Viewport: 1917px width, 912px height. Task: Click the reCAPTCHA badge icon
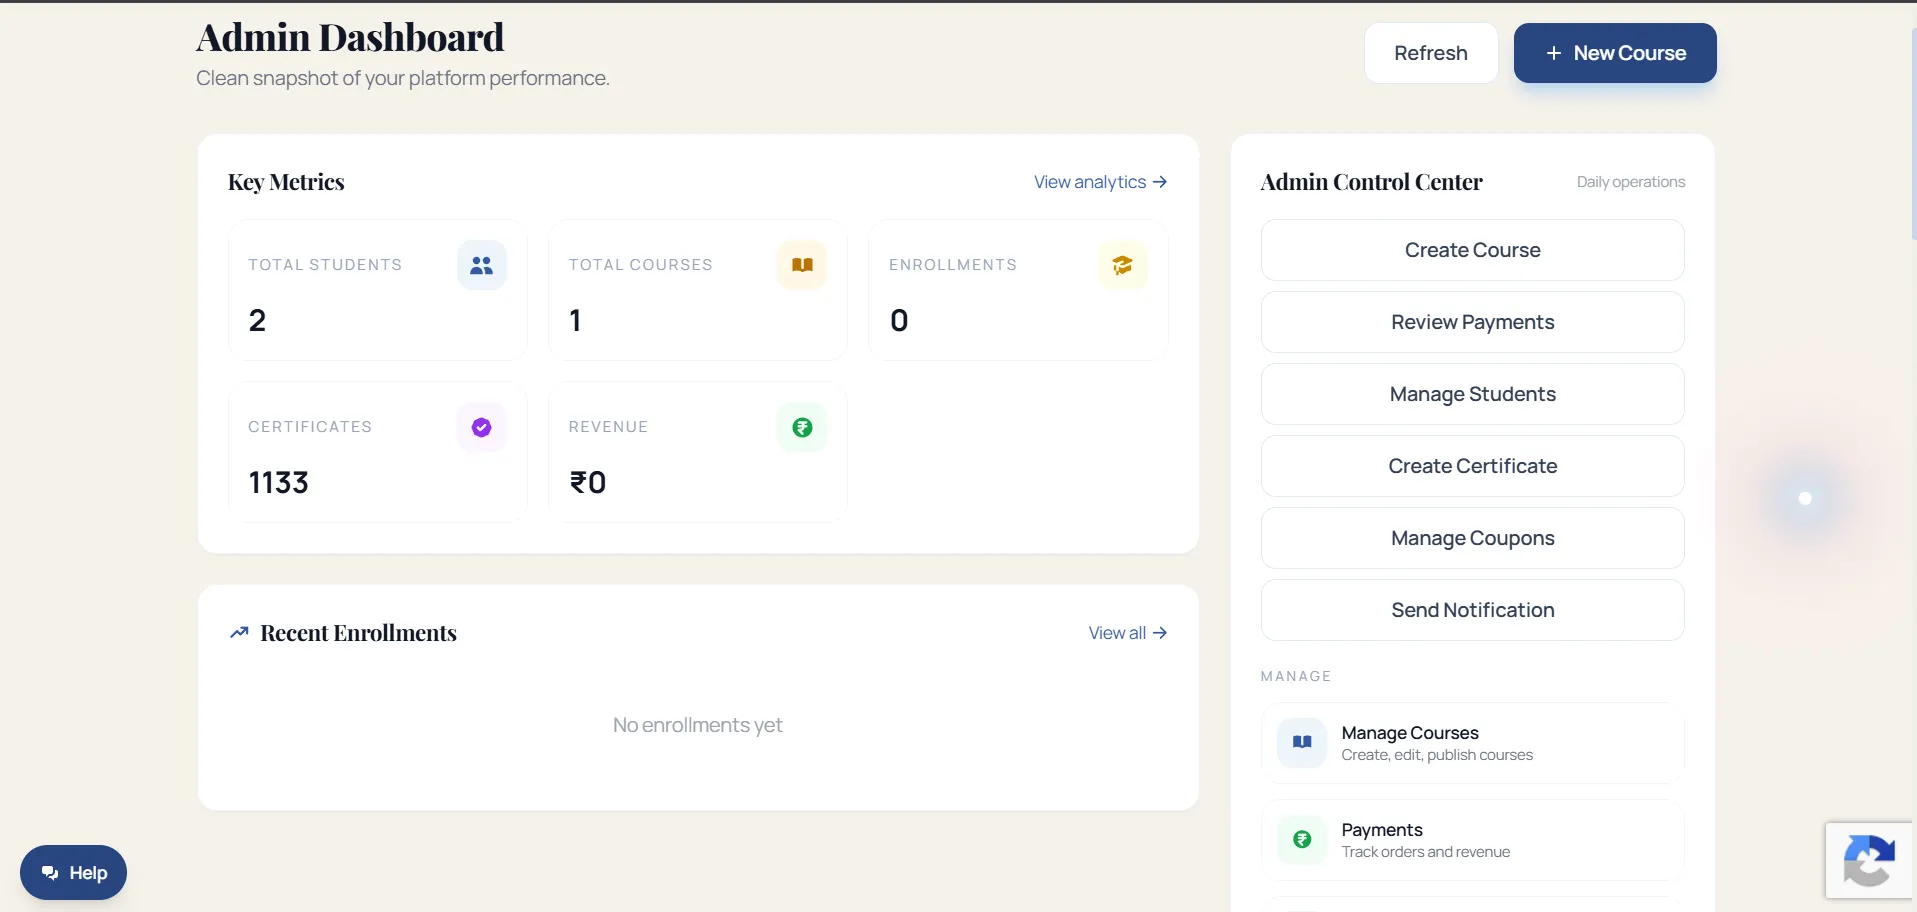(x=1869, y=860)
